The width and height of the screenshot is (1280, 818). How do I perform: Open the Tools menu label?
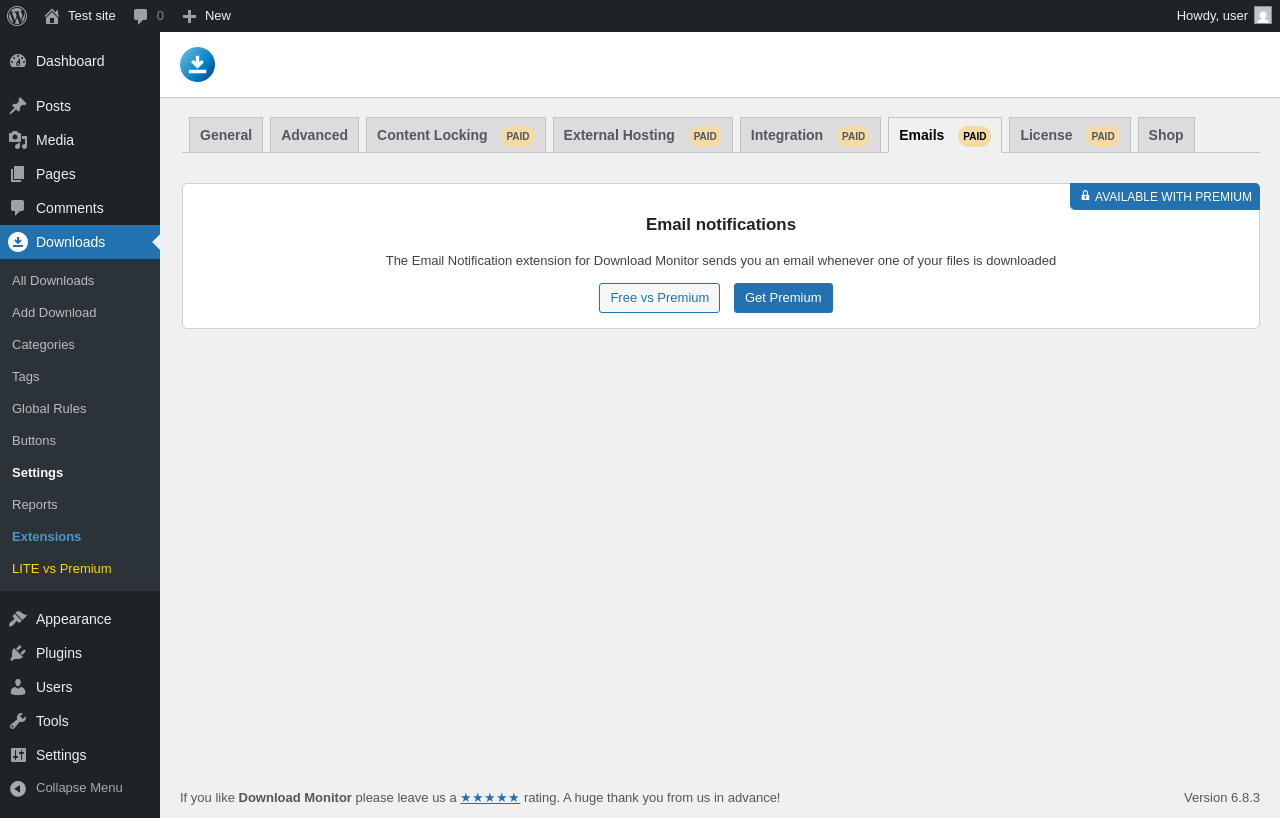click(52, 721)
